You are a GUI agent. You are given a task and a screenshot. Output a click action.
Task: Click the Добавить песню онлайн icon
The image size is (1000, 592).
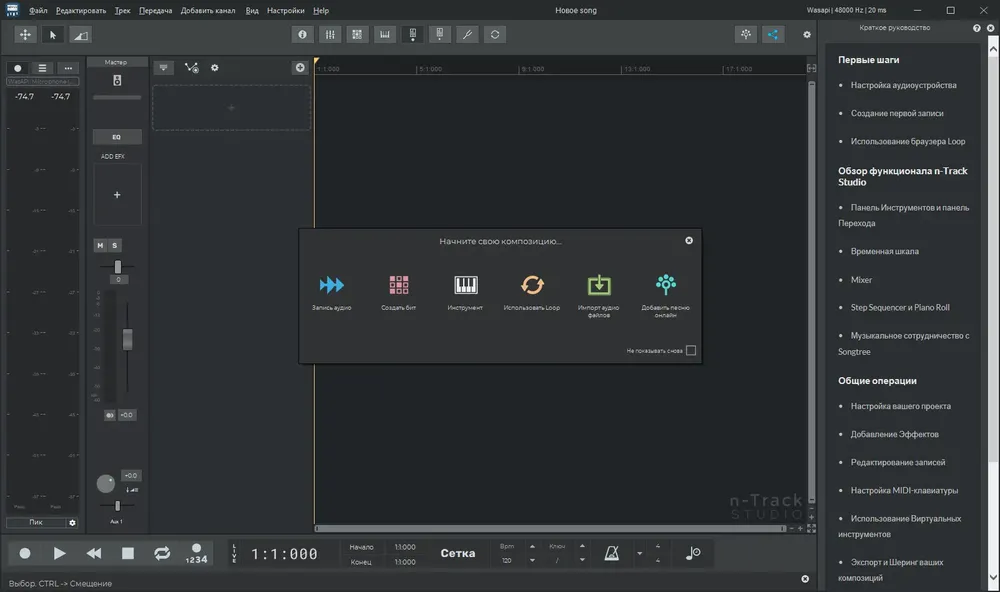(x=666, y=285)
